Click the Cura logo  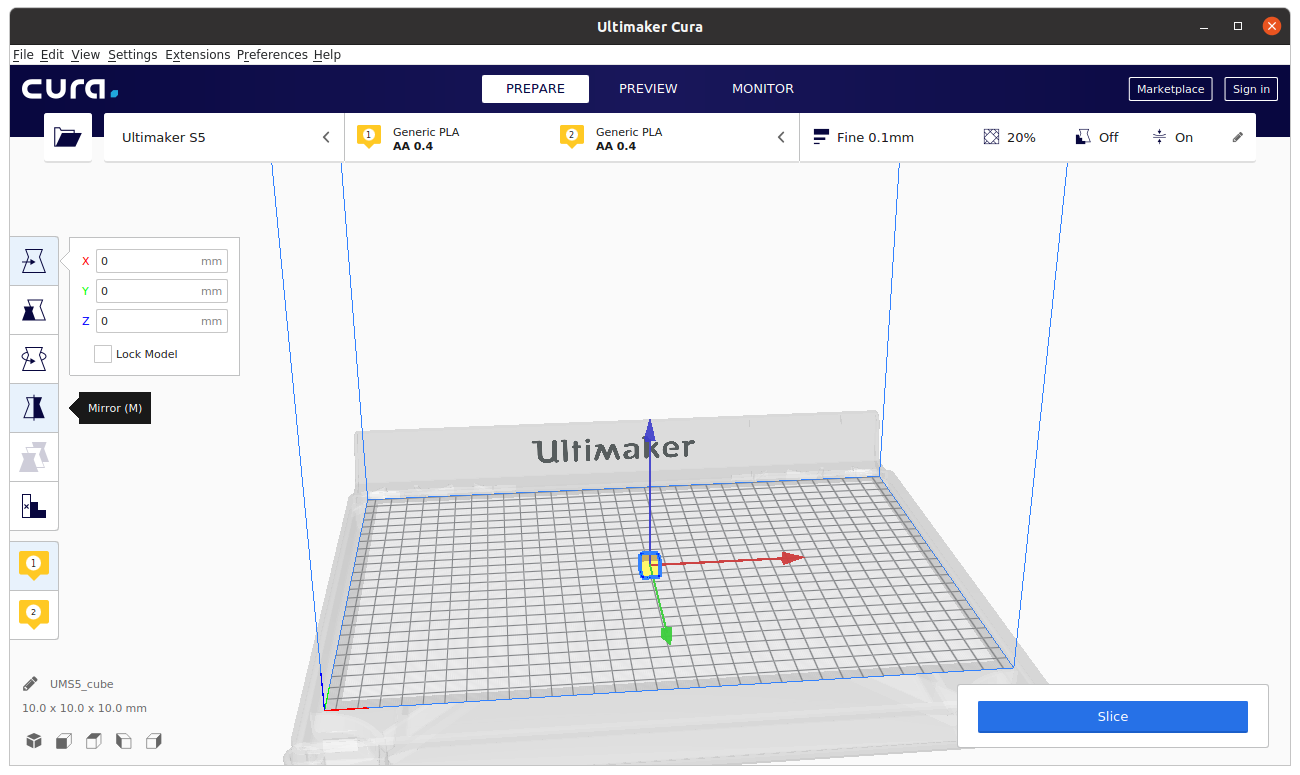tap(70, 89)
